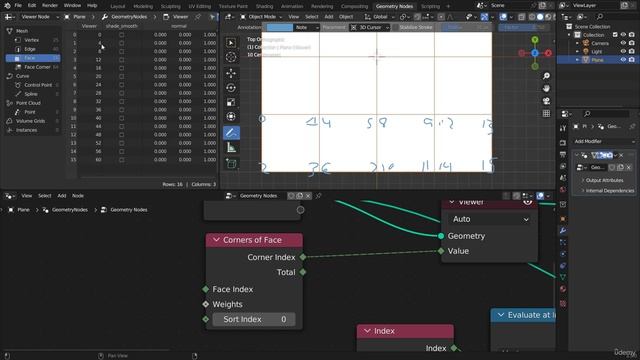Click the viewport zoom magnifier icon

pos(546,76)
